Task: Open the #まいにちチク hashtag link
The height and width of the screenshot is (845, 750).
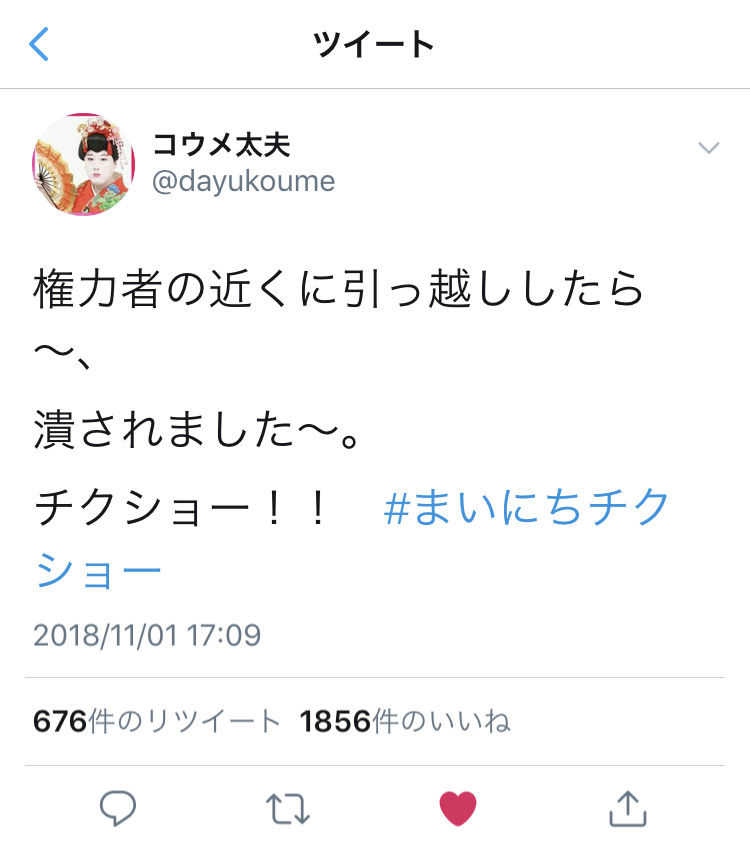Action: pyautogui.click(x=526, y=507)
